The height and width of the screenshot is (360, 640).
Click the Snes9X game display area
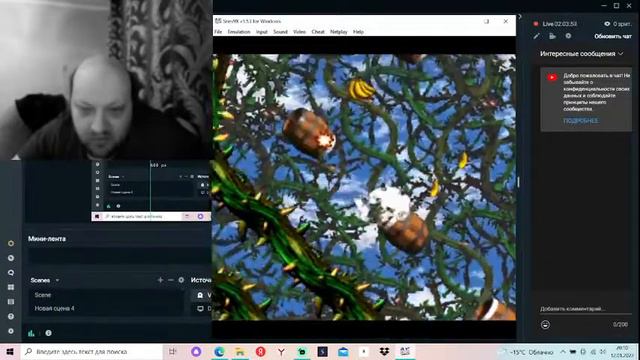click(364, 187)
